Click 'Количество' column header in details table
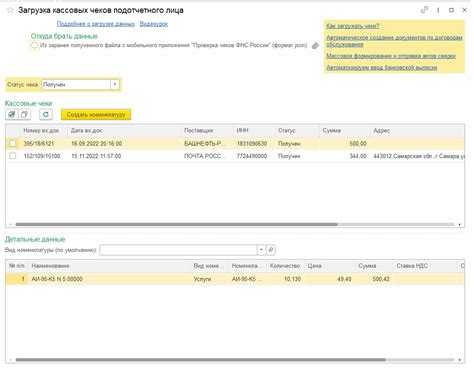 (x=285, y=266)
